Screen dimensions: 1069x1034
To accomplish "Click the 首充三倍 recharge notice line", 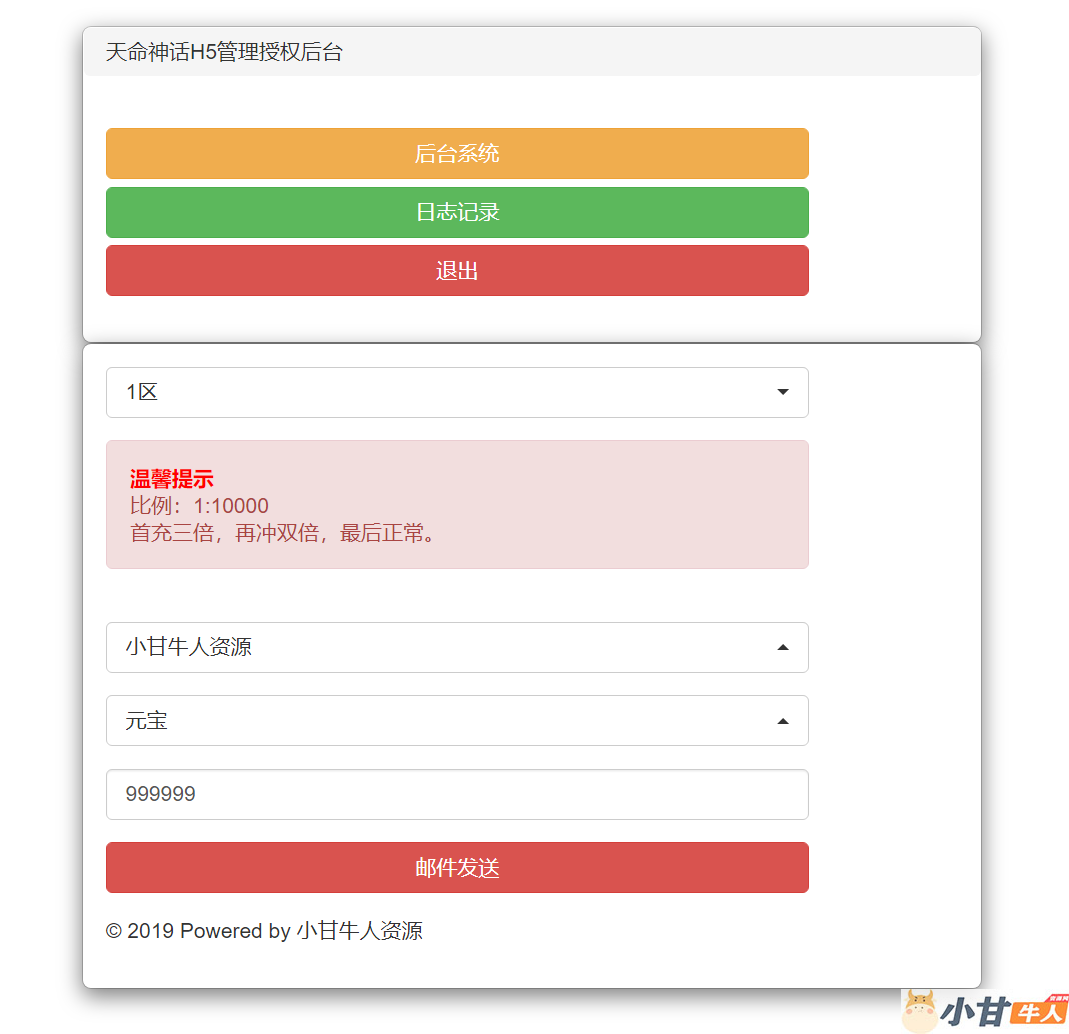I will [284, 533].
